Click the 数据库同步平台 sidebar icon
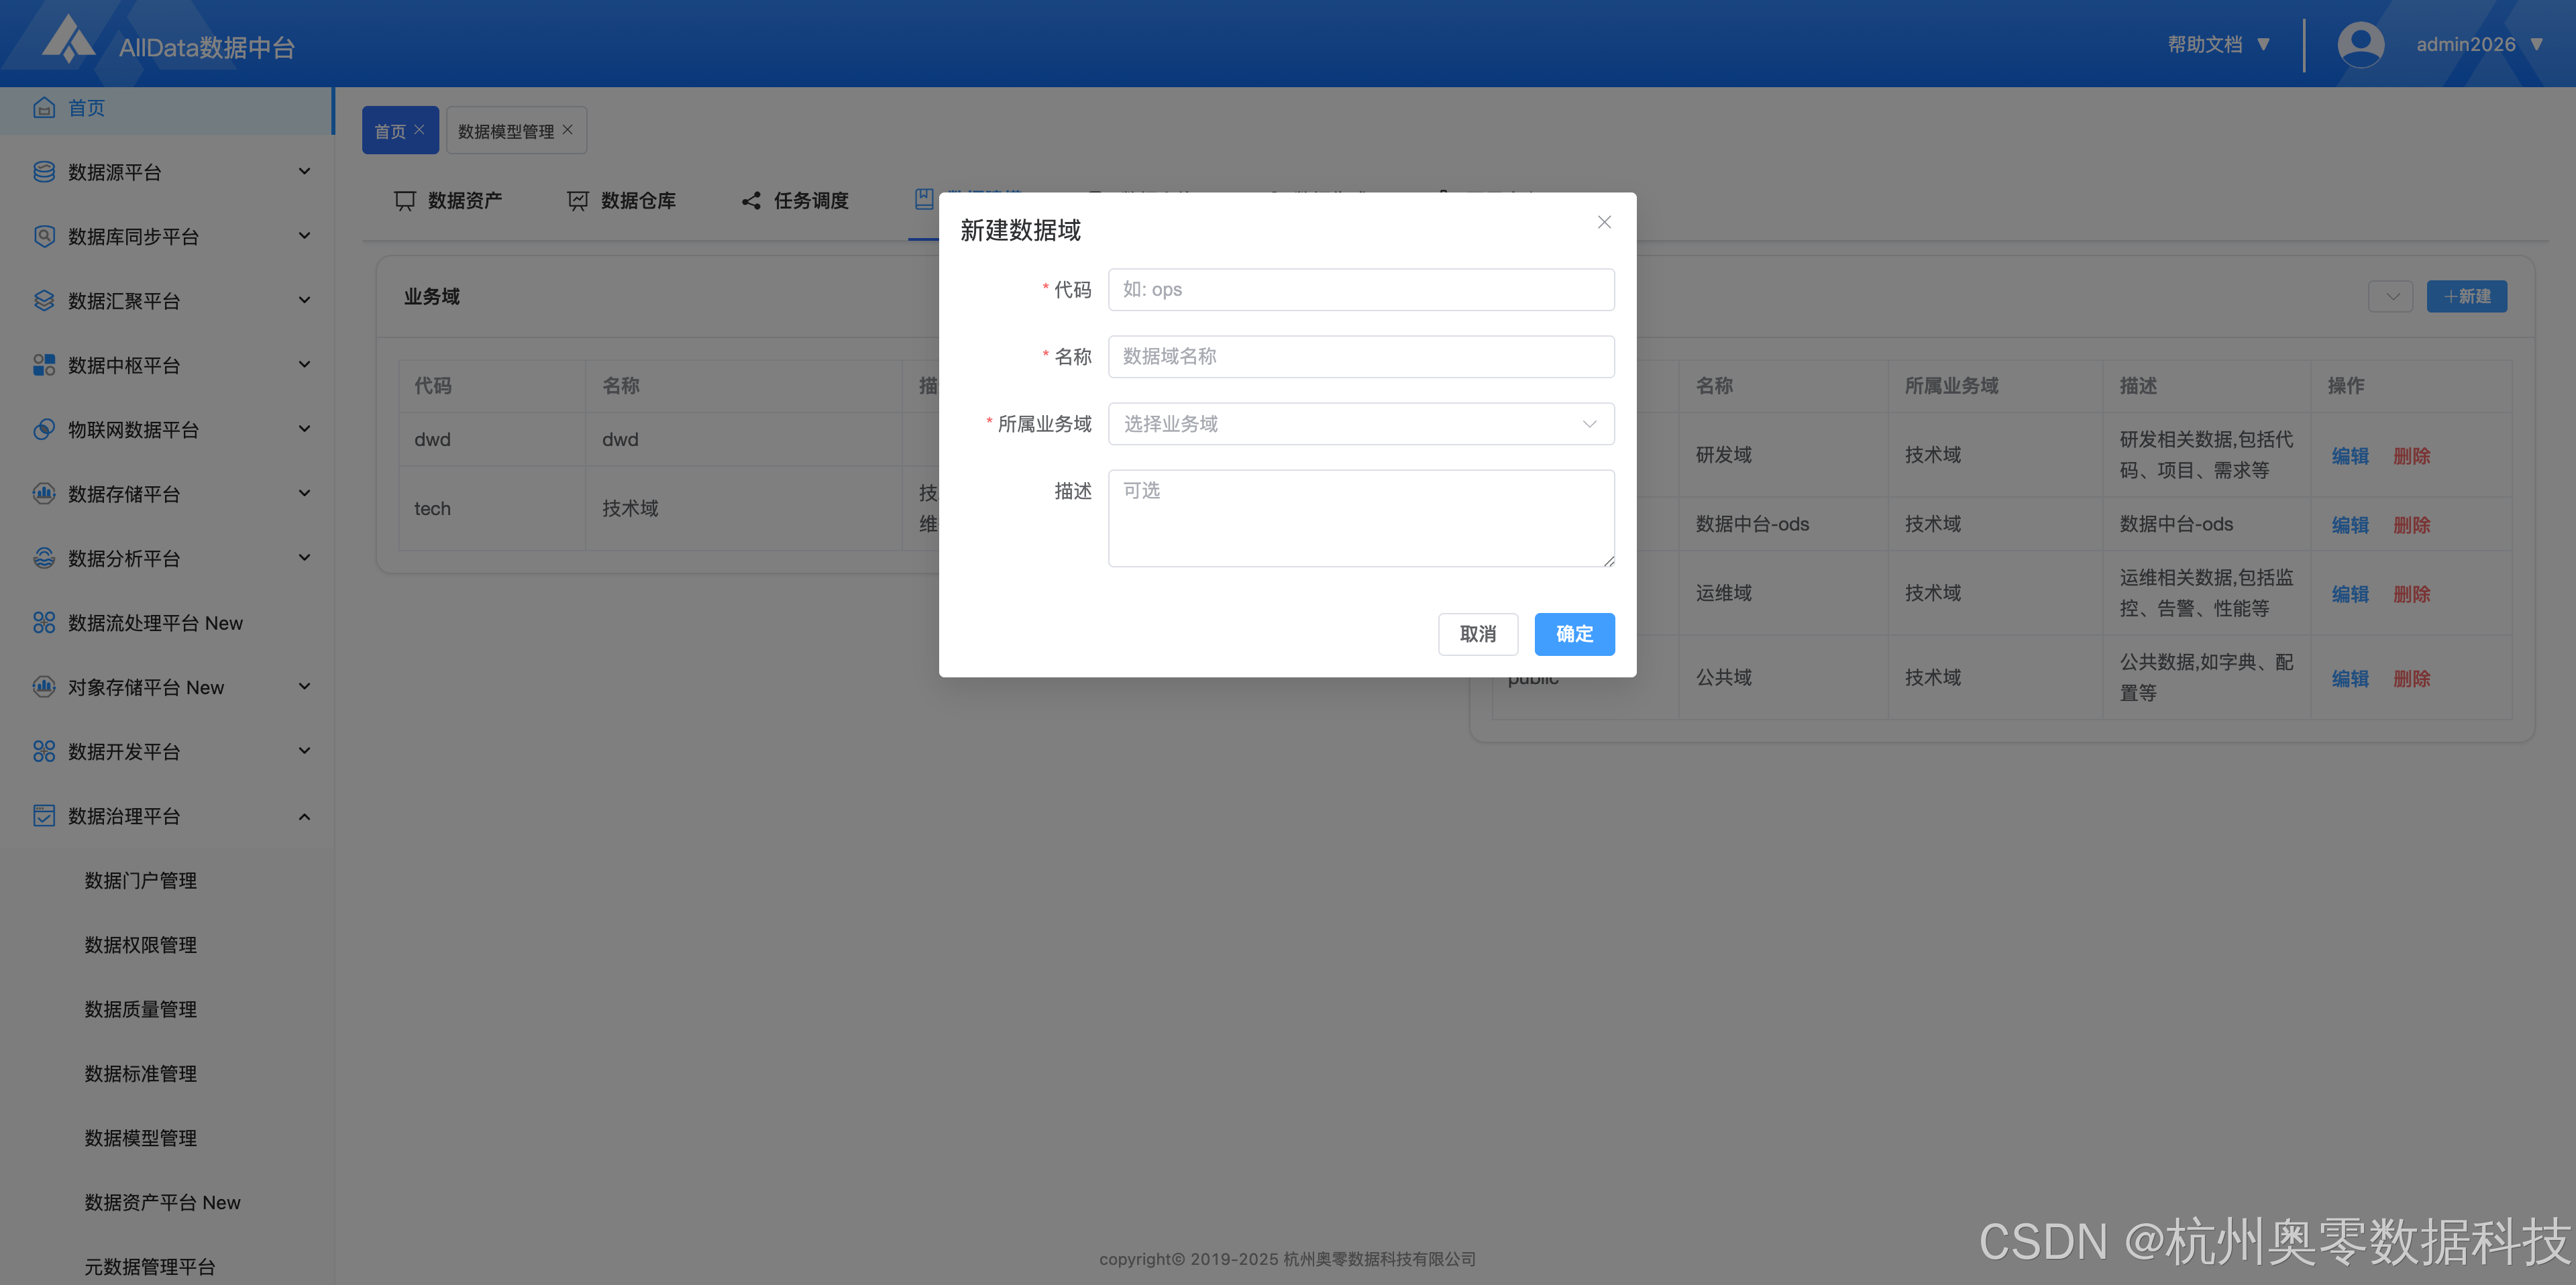The image size is (2576, 1285). click(44, 236)
